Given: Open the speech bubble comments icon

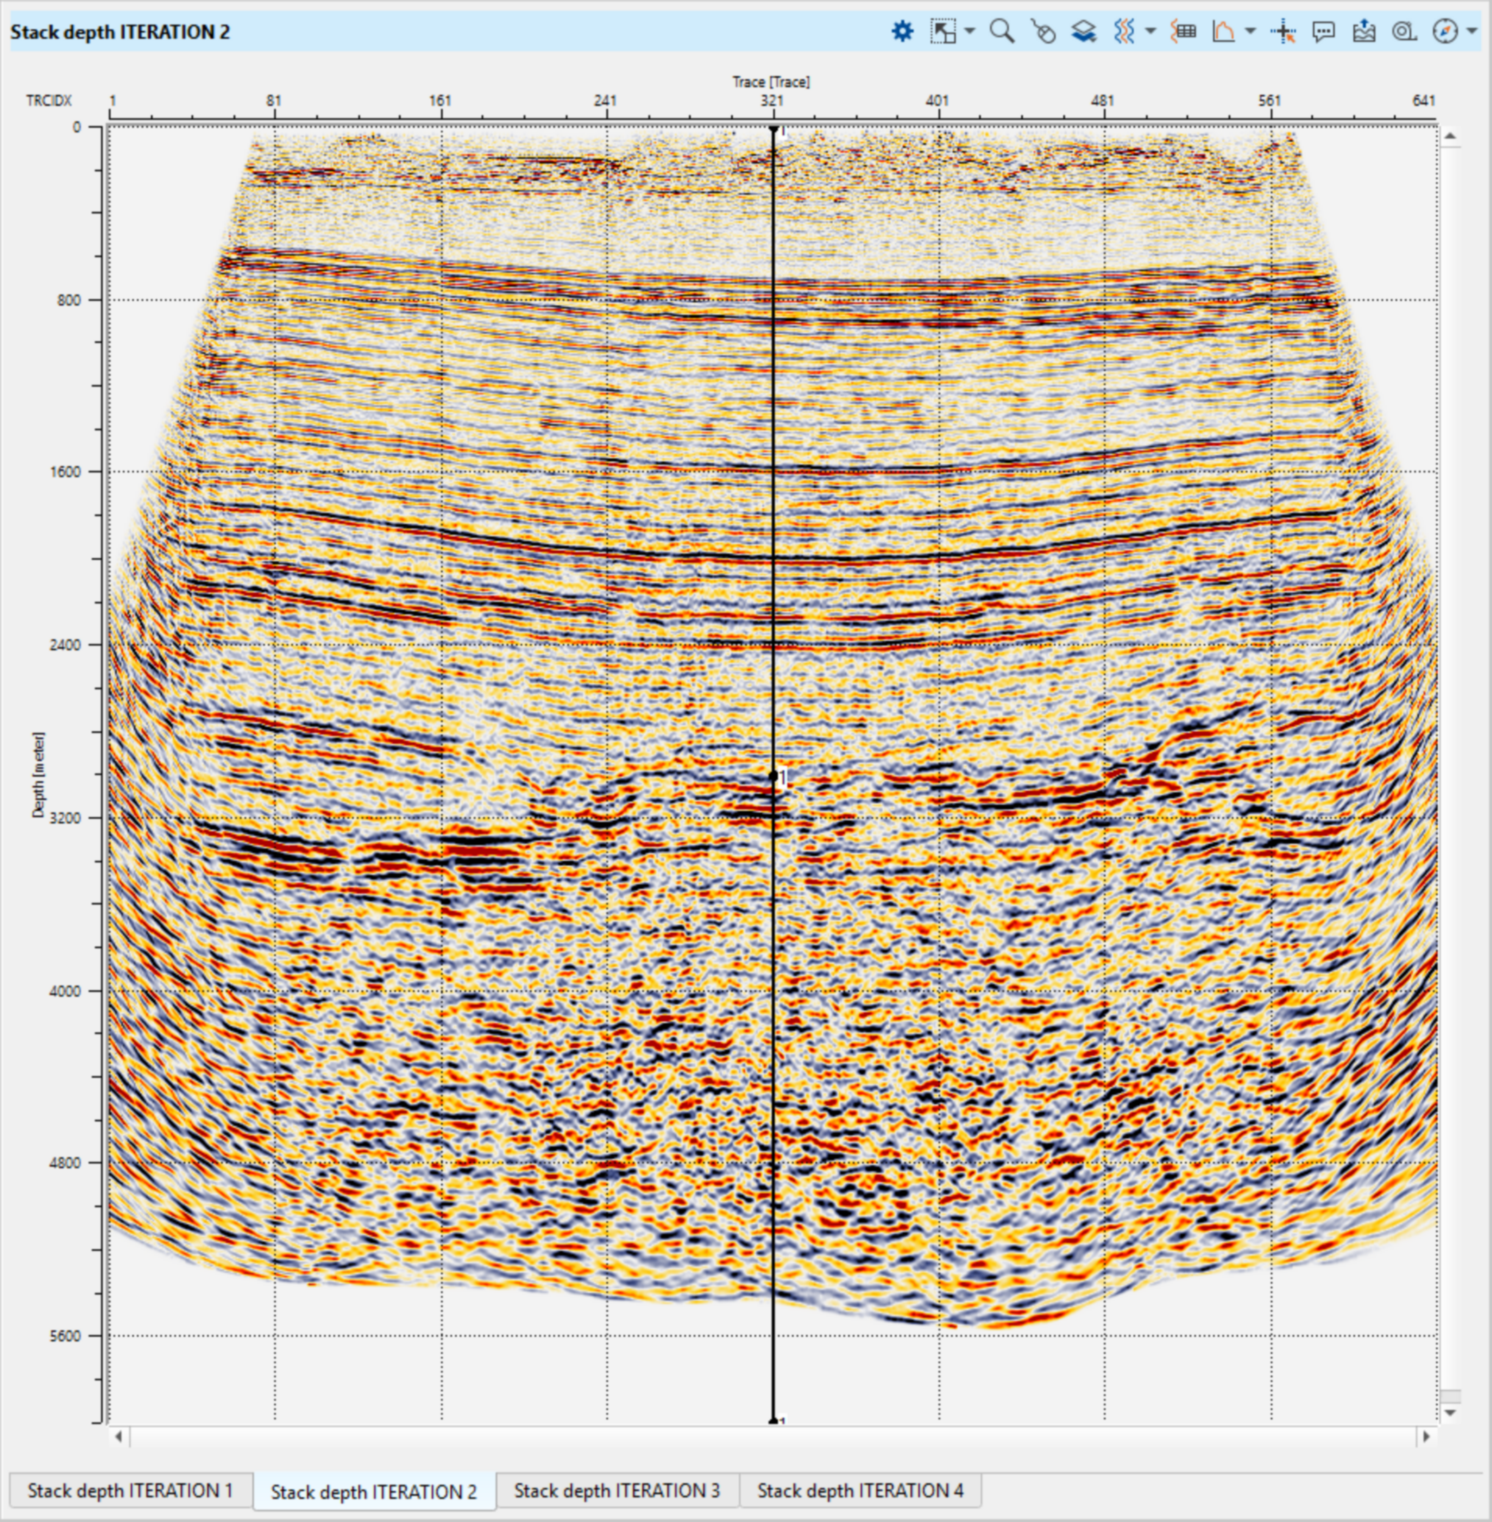Looking at the screenshot, I should 1323,32.
